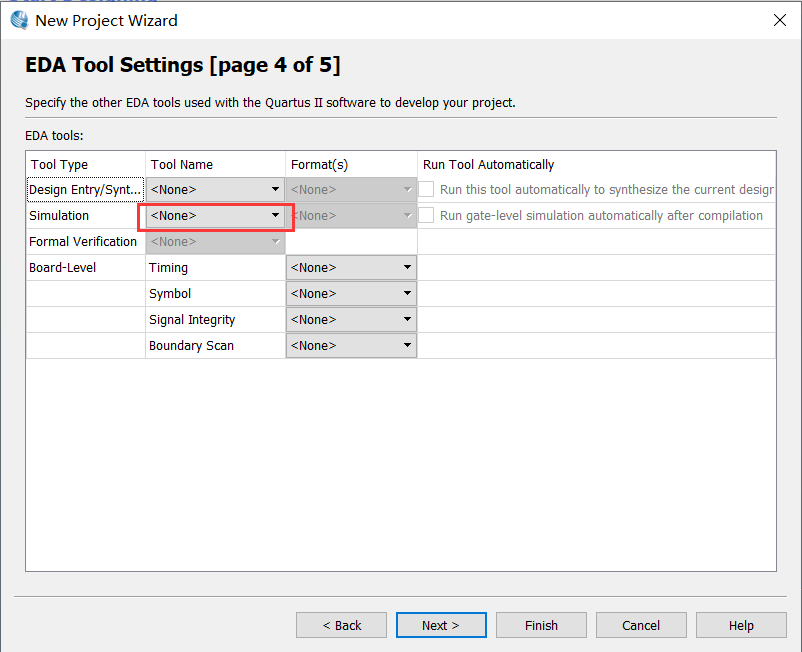The height and width of the screenshot is (652, 802).
Task: Click the Cancel button
Action: (641, 625)
